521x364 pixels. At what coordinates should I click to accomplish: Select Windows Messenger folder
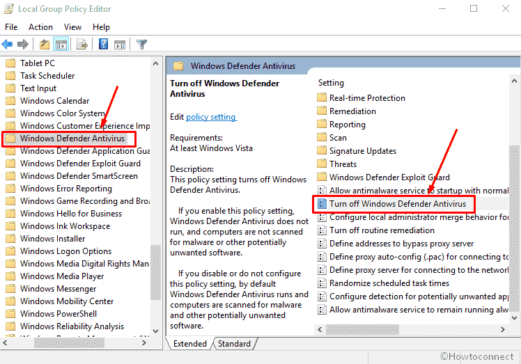tap(51, 289)
